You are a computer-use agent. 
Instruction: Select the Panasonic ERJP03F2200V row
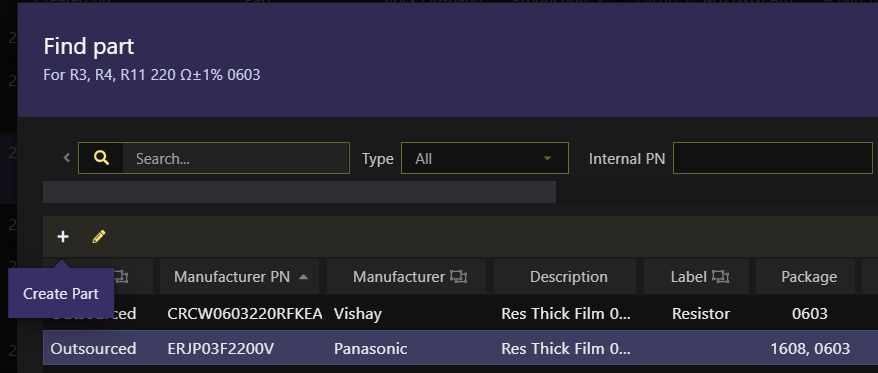pyautogui.click(x=460, y=348)
